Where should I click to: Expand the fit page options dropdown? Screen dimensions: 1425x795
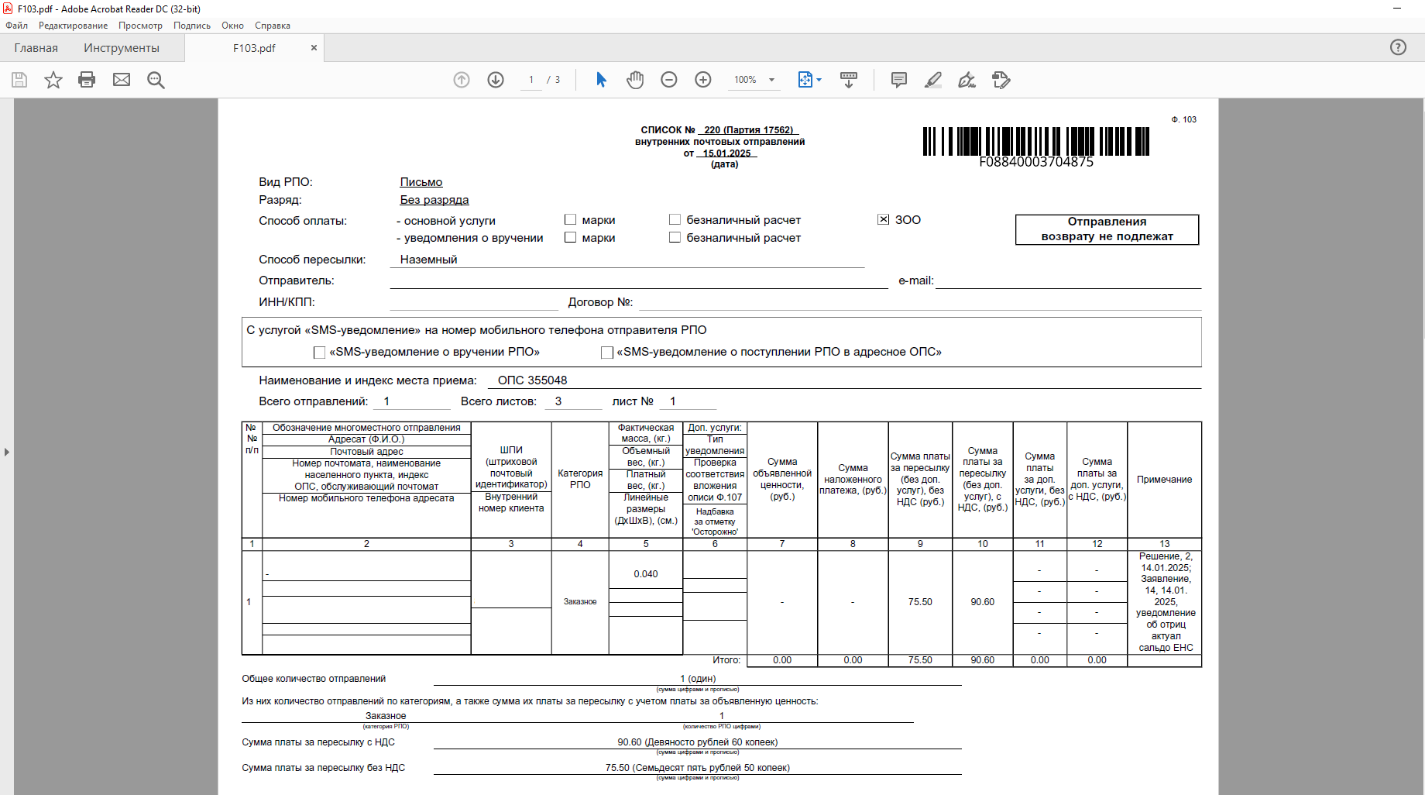tap(819, 80)
